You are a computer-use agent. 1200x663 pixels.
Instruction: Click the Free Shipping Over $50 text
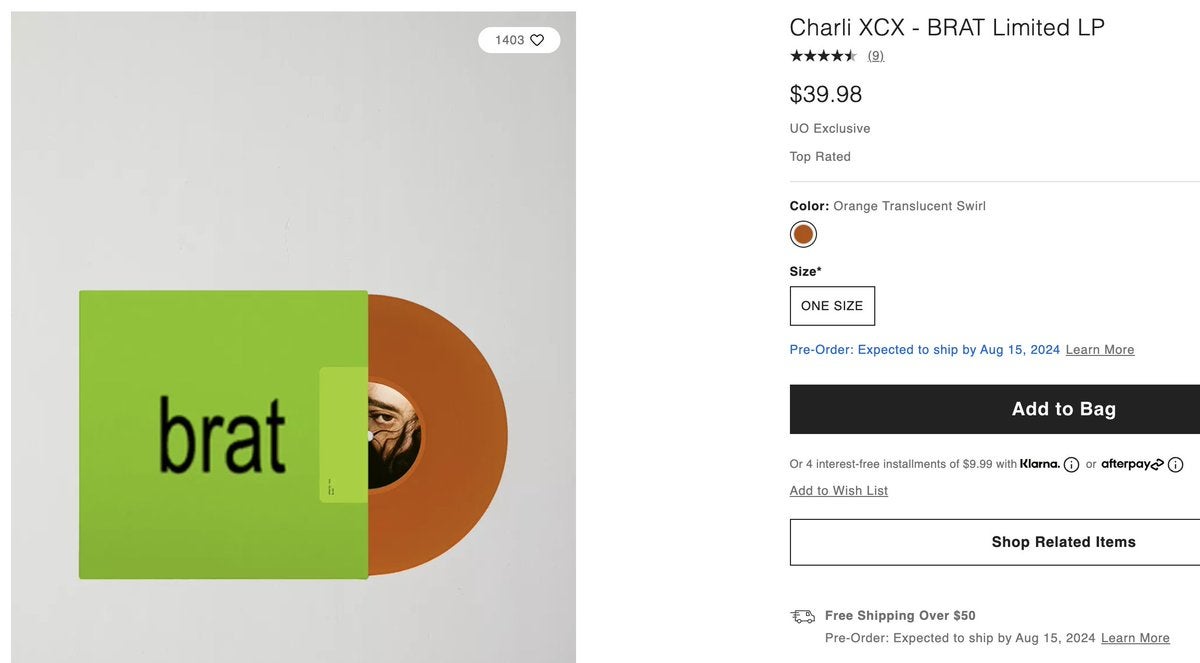pos(900,616)
